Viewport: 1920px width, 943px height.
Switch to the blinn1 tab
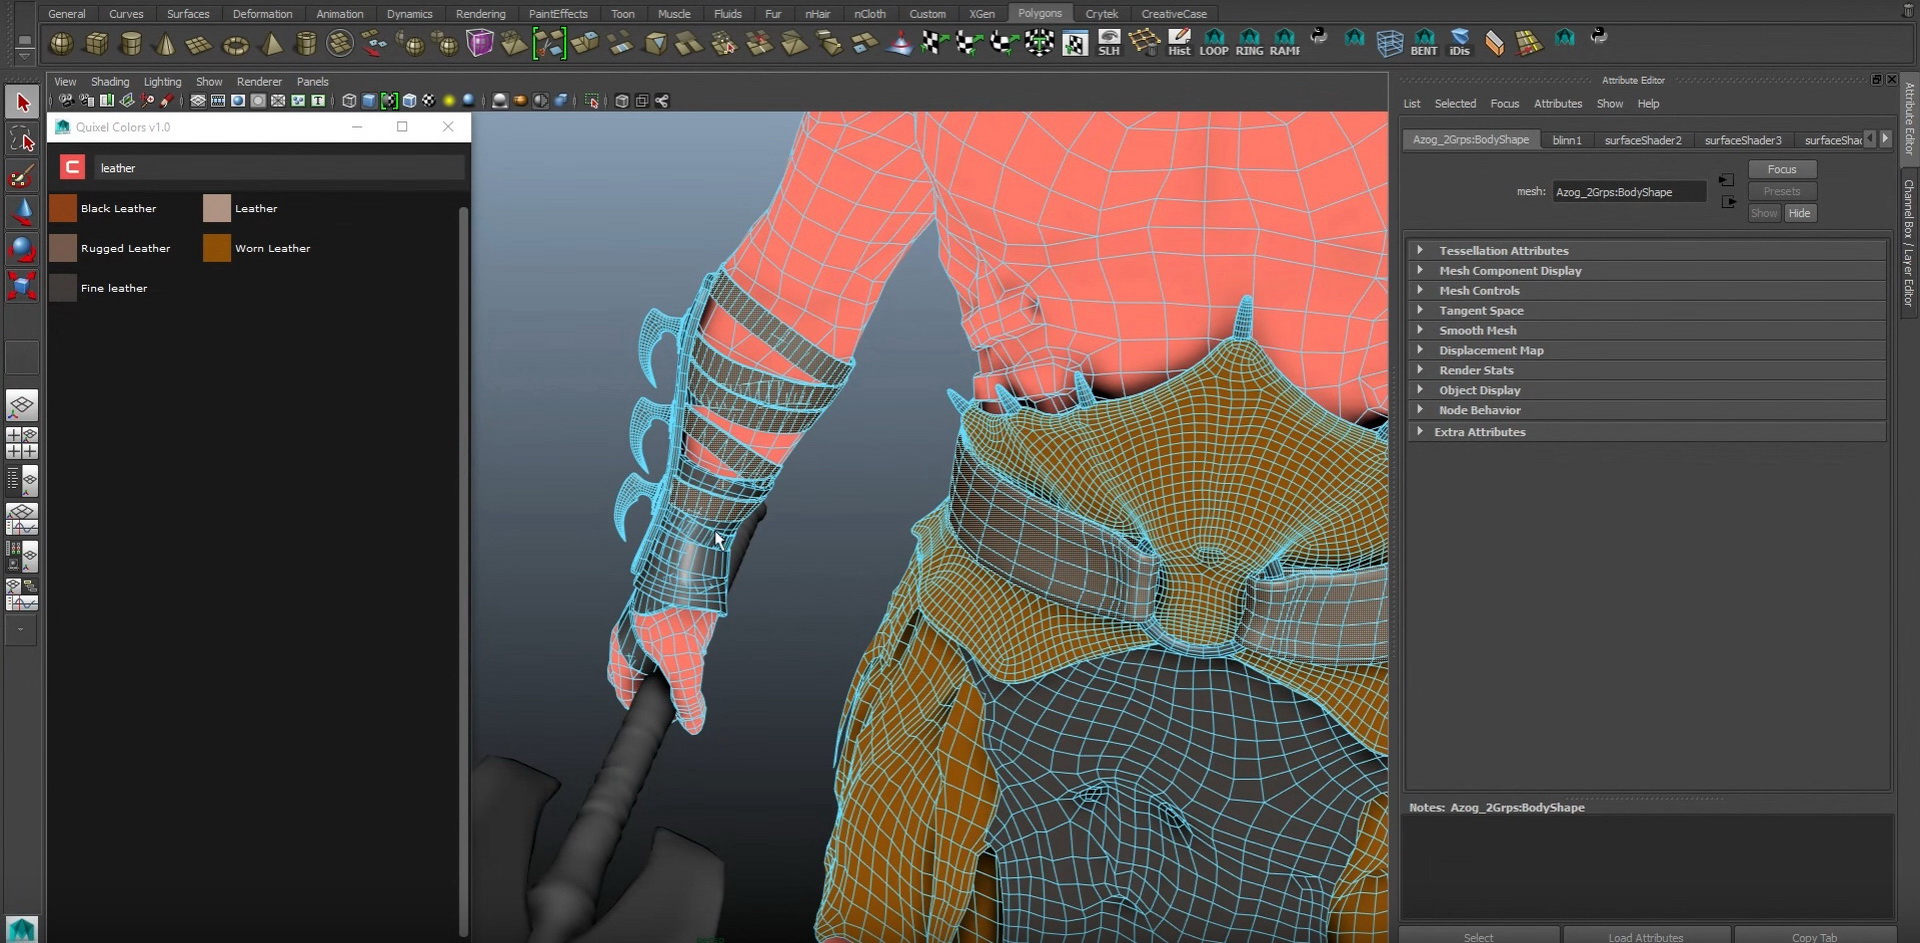[x=1567, y=140]
